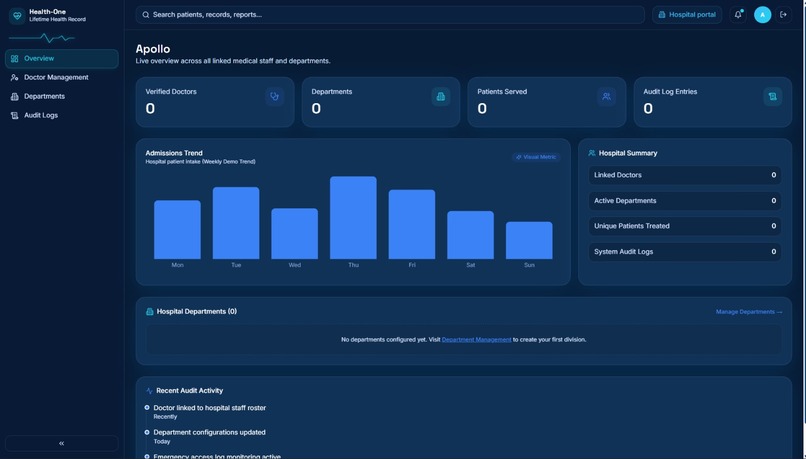Open Audit Logs in sidebar
This screenshot has height=459, width=806.
point(62,116)
